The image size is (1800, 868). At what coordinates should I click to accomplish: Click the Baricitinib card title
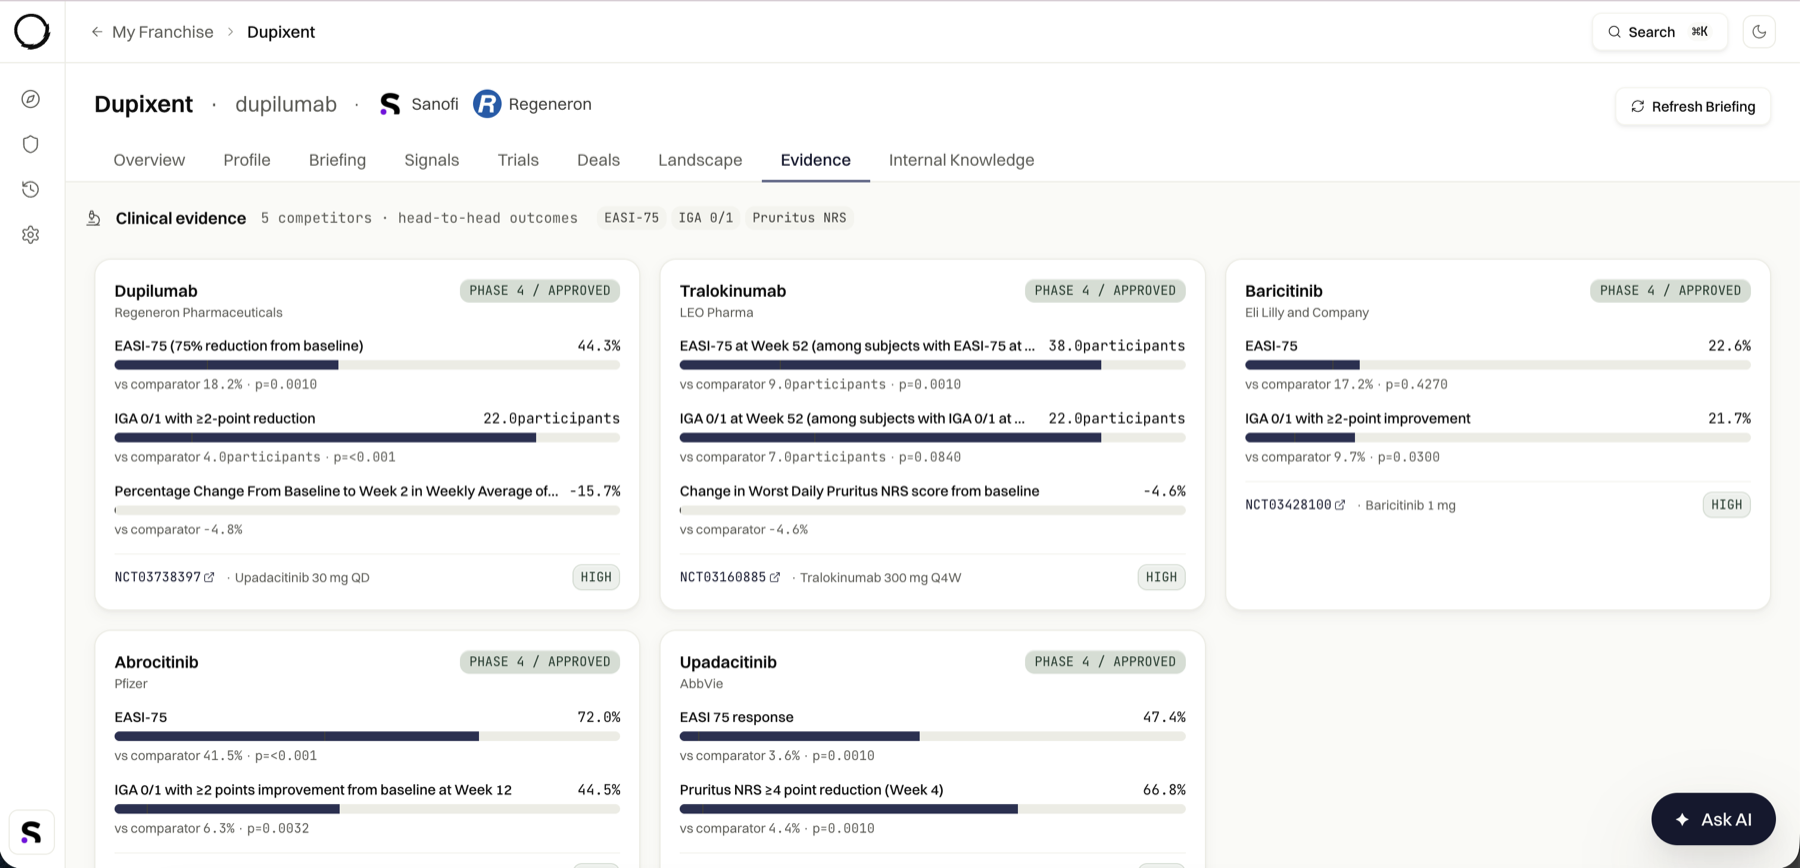(1284, 291)
